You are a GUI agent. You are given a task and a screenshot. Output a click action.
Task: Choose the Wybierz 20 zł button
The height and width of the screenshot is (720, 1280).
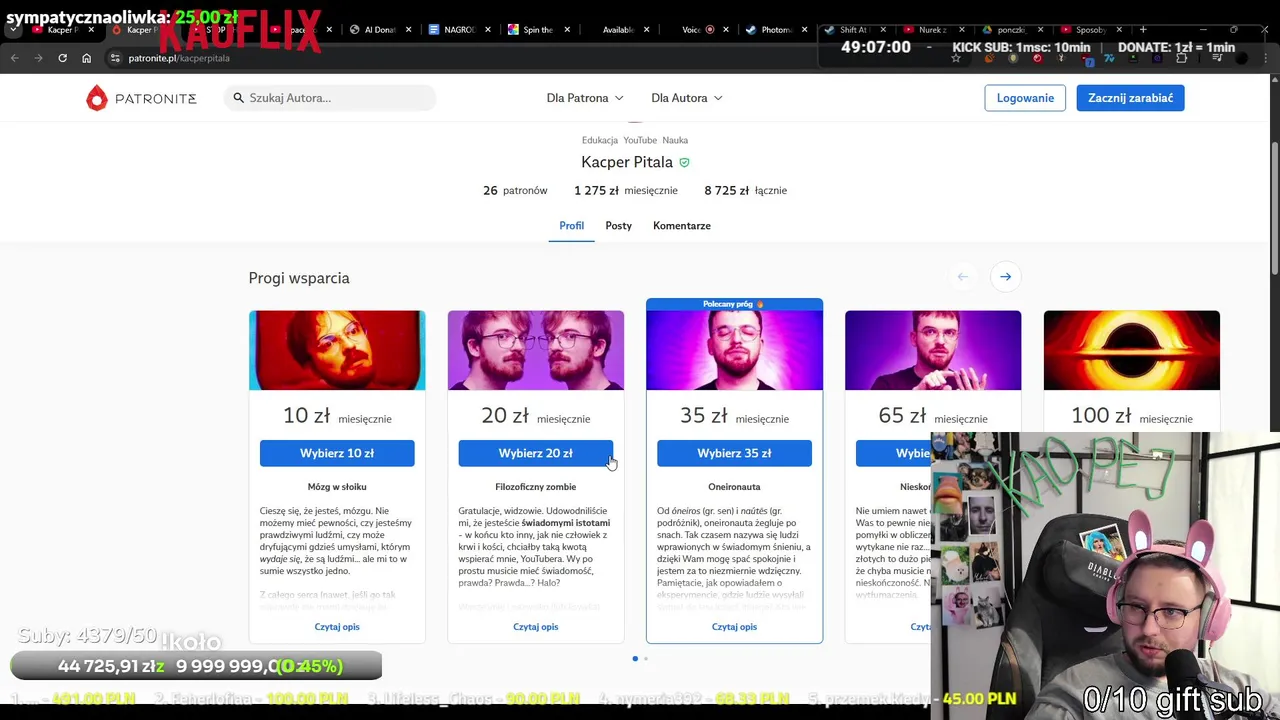click(x=535, y=453)
